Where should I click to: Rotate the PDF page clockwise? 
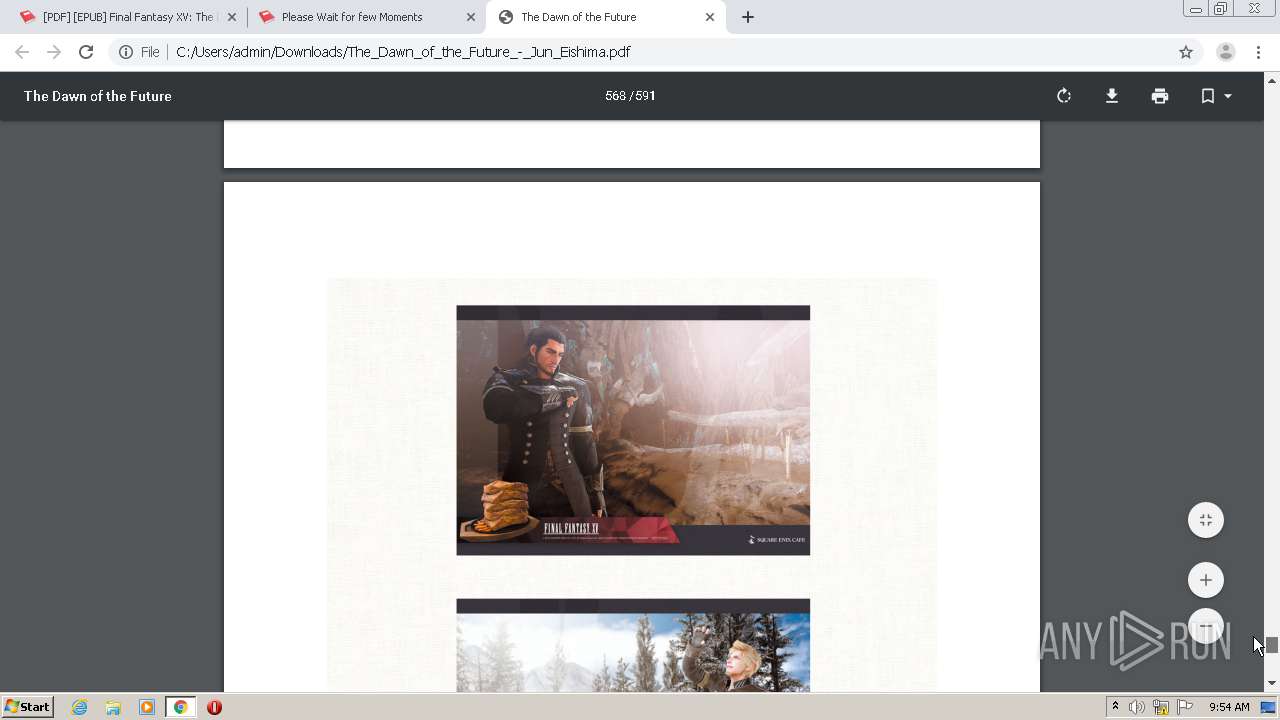tap(1064, 96)
